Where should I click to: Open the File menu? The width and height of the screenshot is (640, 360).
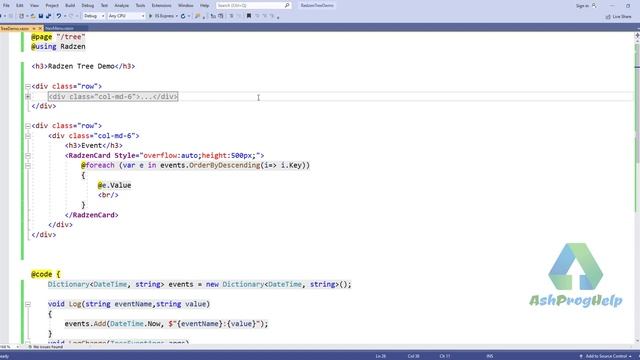pyautogui.click(x=6, y=6)
